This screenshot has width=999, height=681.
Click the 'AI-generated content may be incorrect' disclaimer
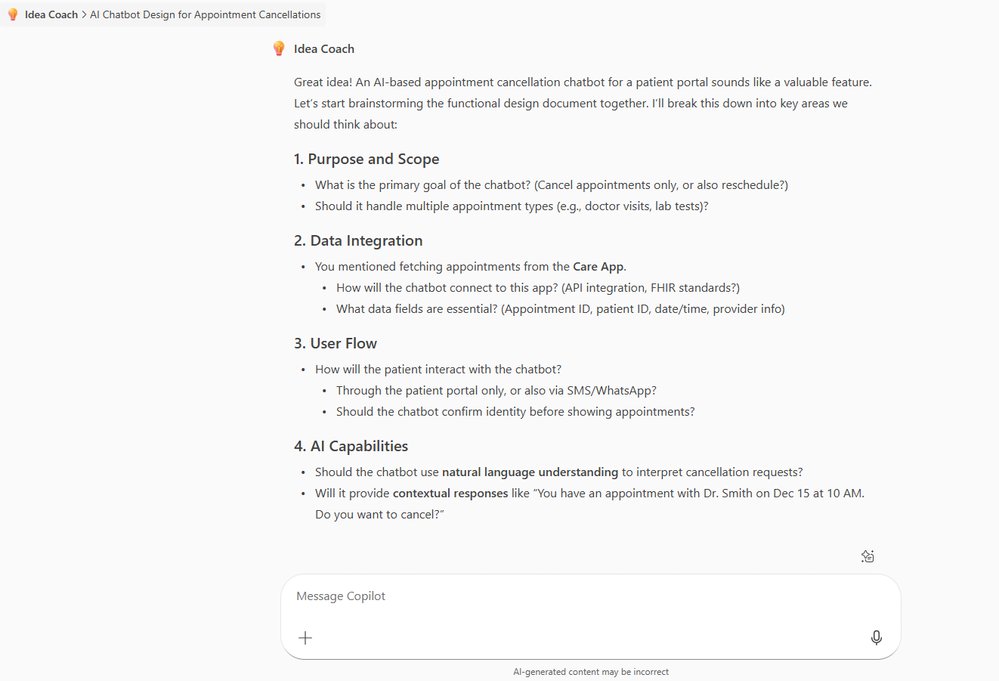click(x=591, y=671)
